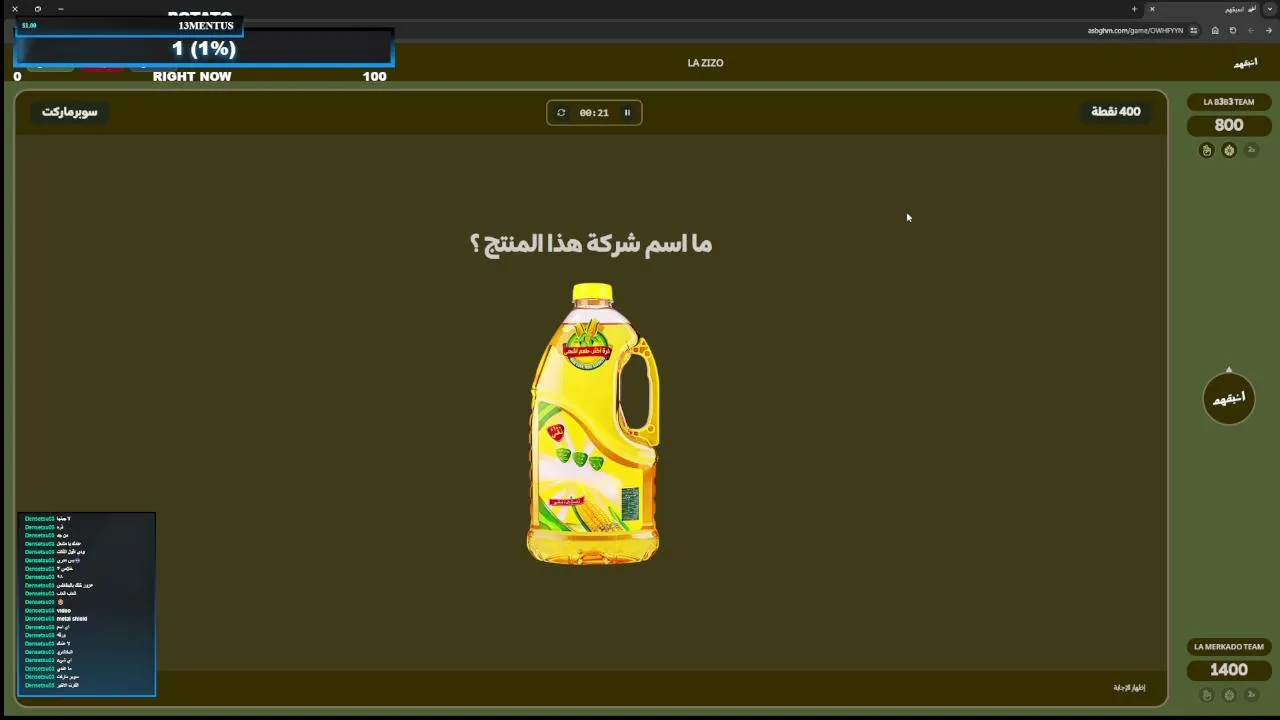Use LA MERKADO team's 2x double-points icon
Viewport: 1280px width, 720px height.
1251,695
